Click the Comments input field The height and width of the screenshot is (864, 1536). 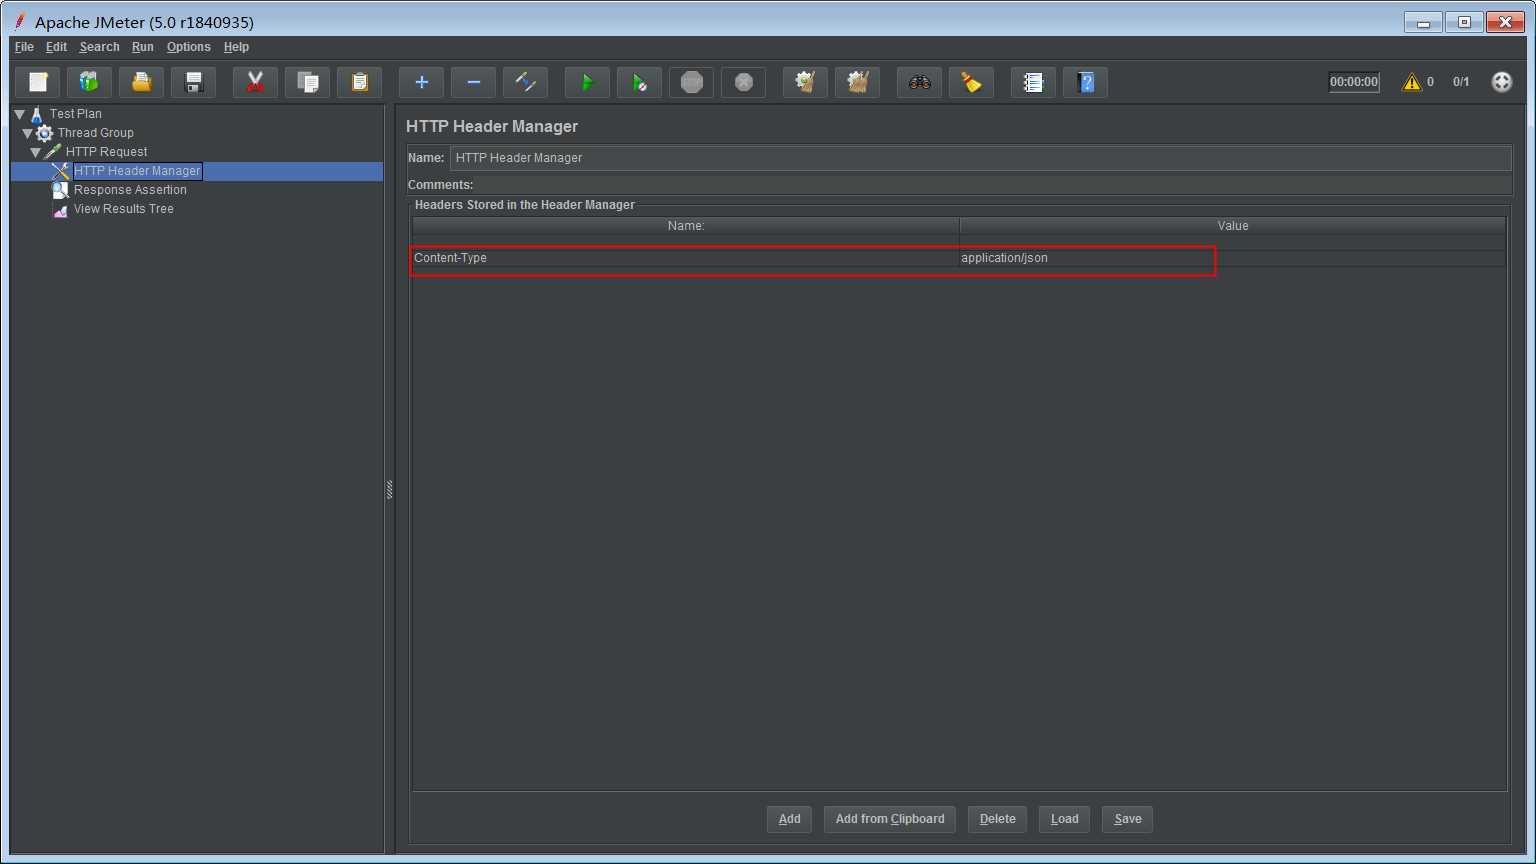[x=993, y=185]
